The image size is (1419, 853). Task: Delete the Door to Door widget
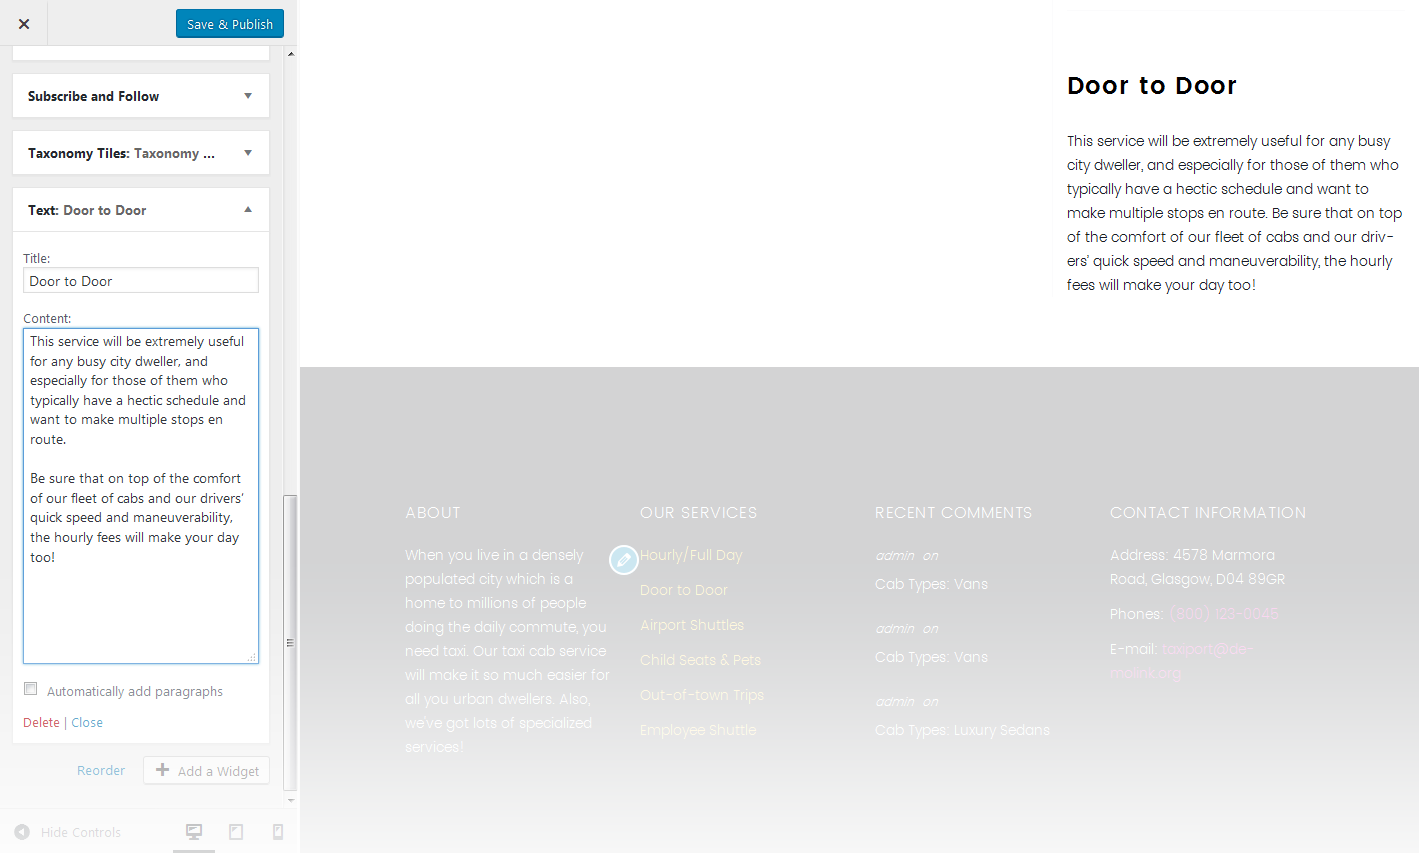tap(40, 722)
